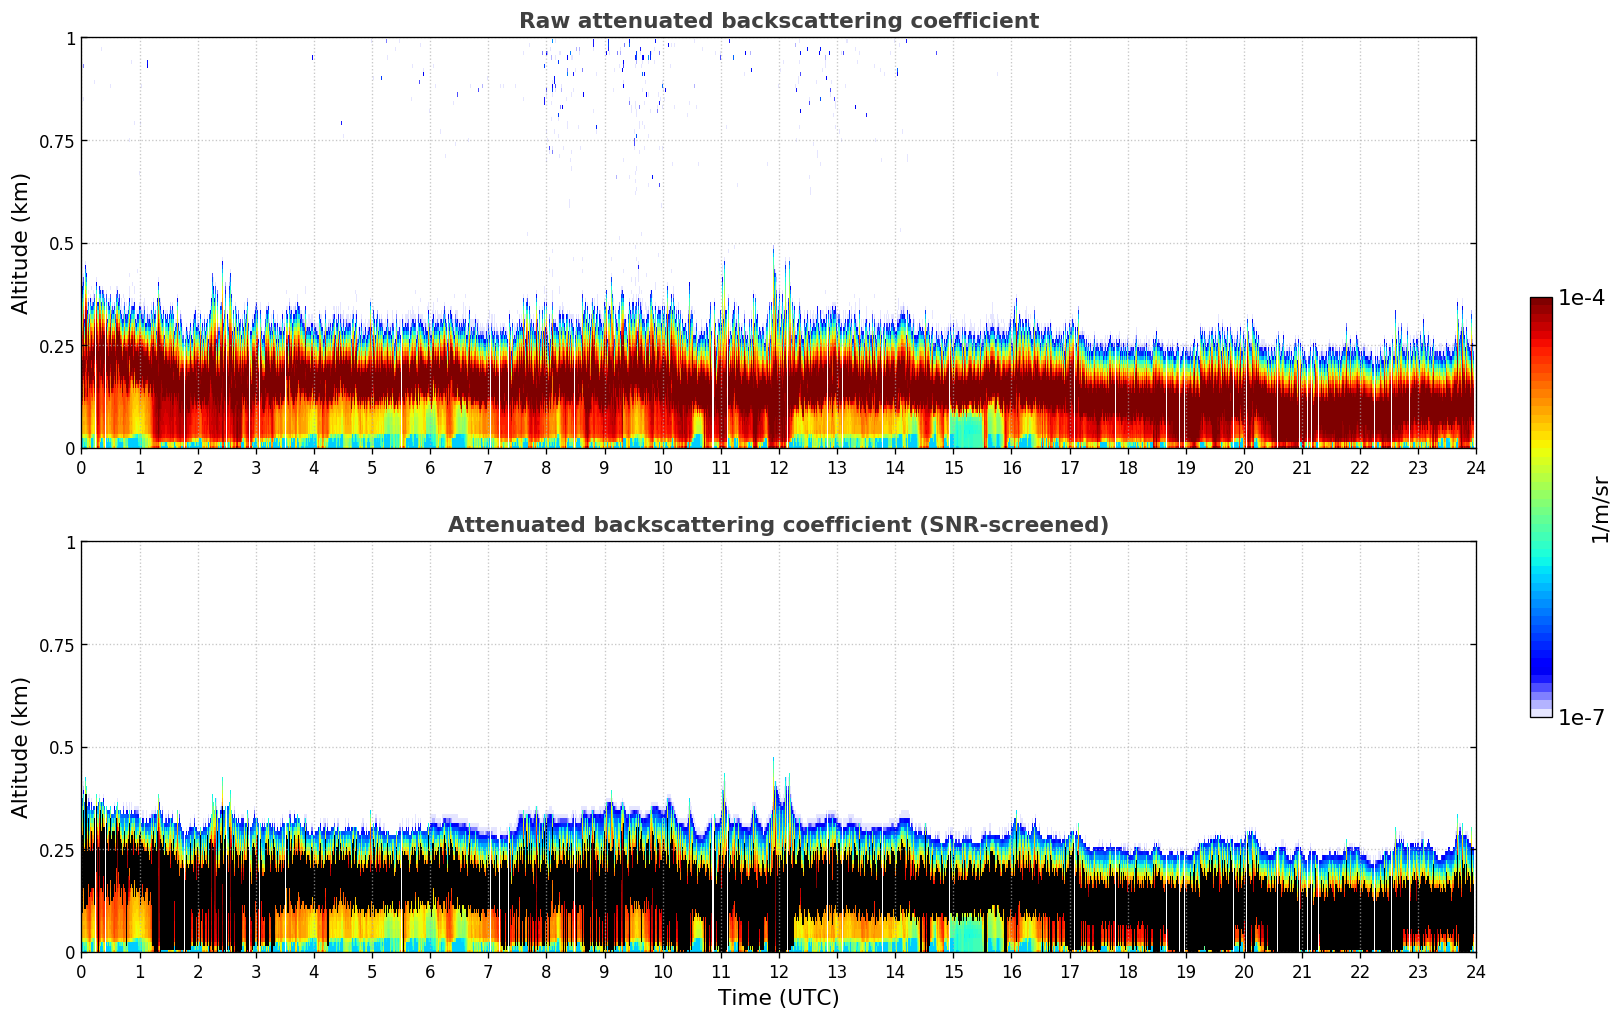The image size is (1621, 1020).
Task: Click the "Time (UTC)" x-axis label
Action: tap(778, 998)
